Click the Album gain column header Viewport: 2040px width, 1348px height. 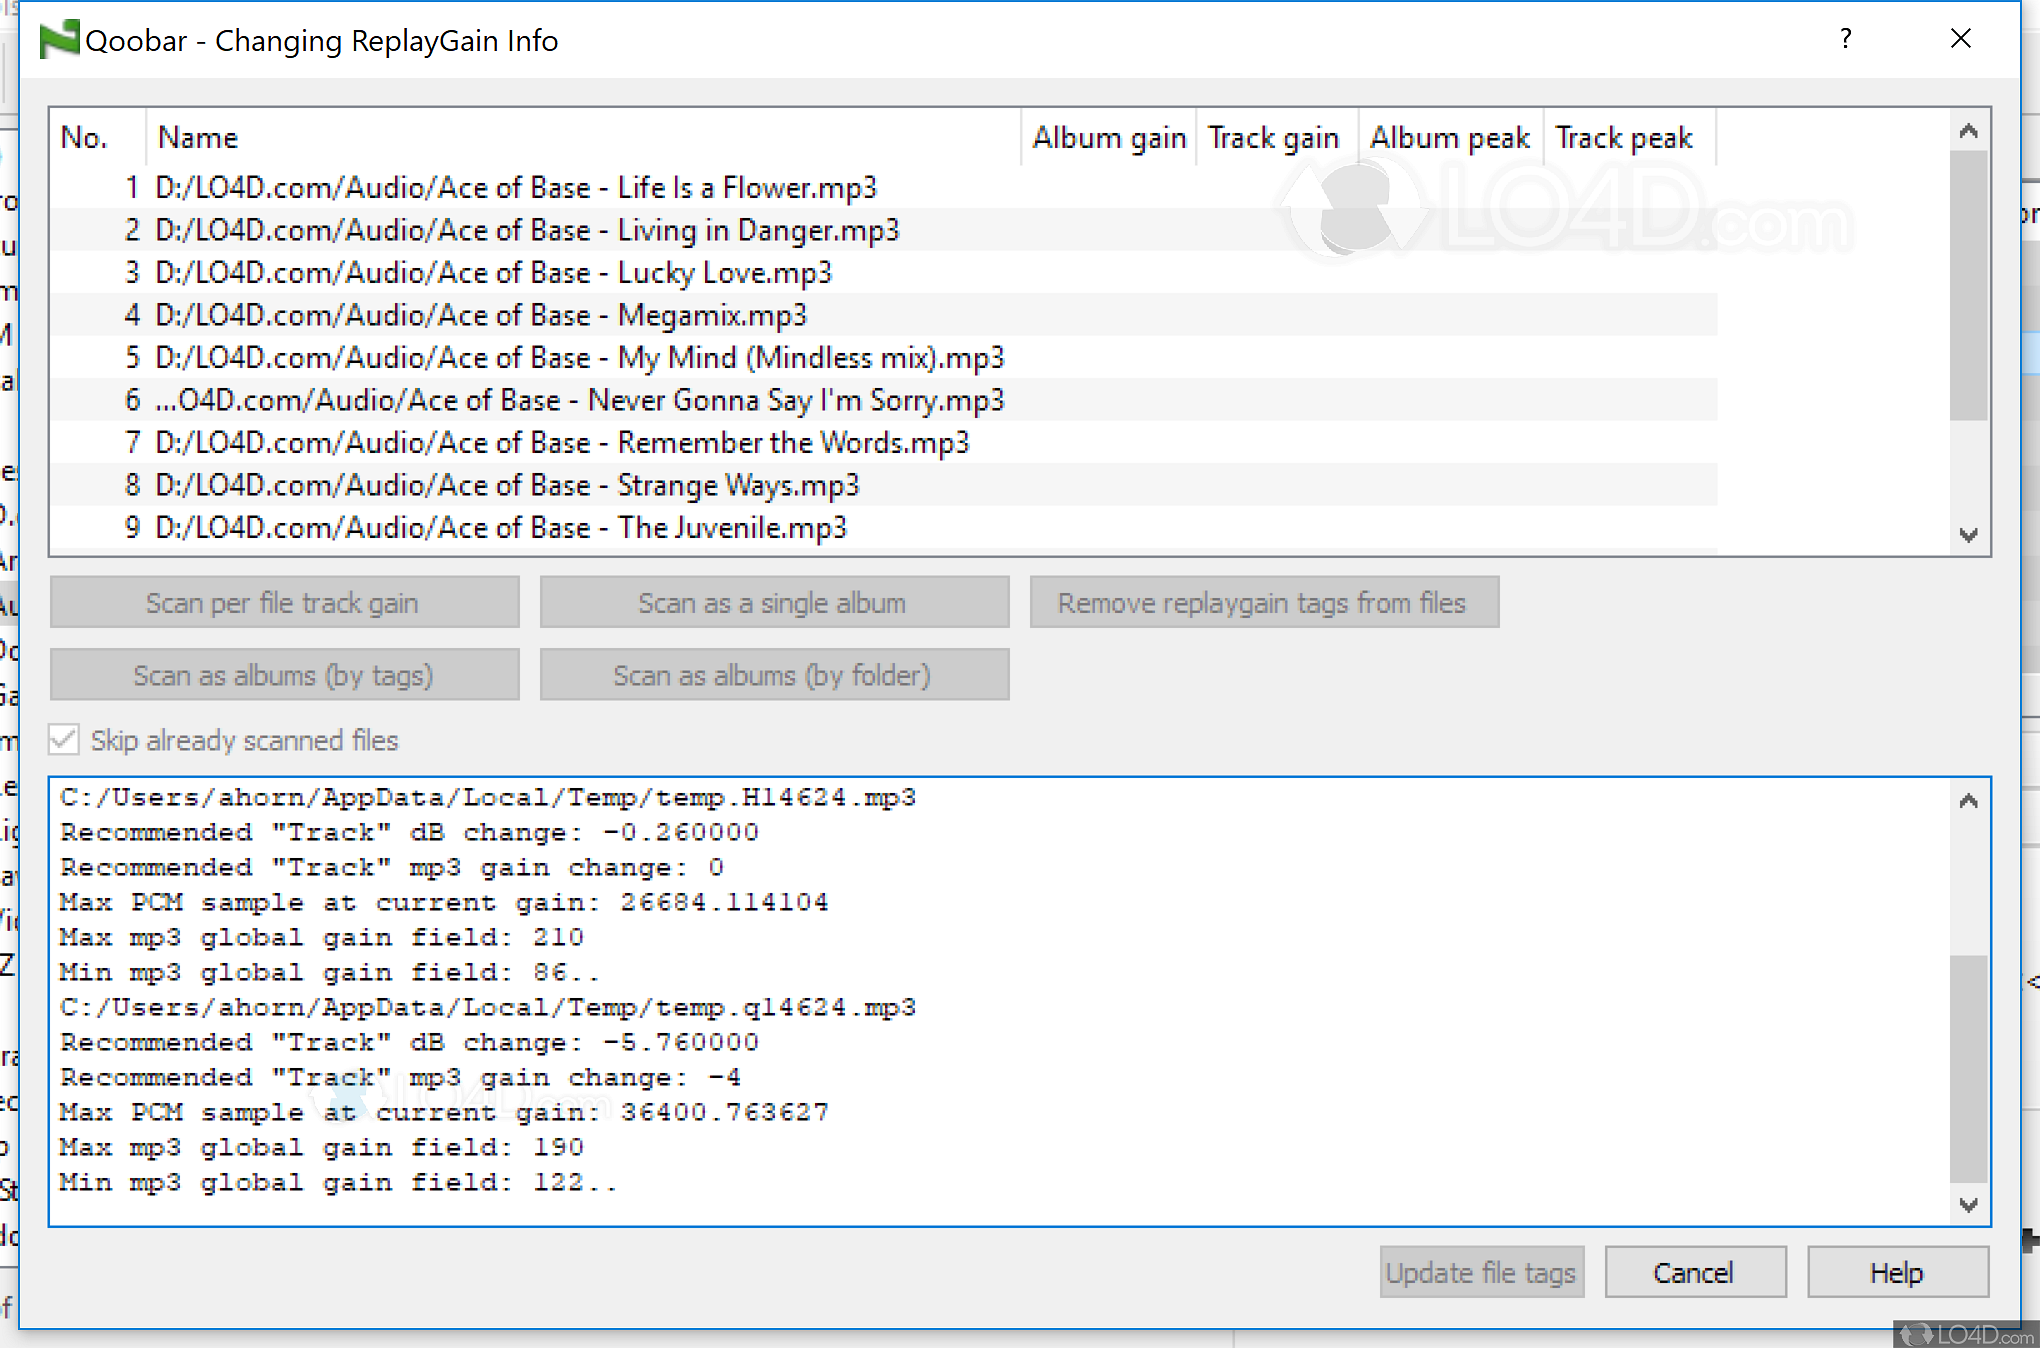[1108, 138]
